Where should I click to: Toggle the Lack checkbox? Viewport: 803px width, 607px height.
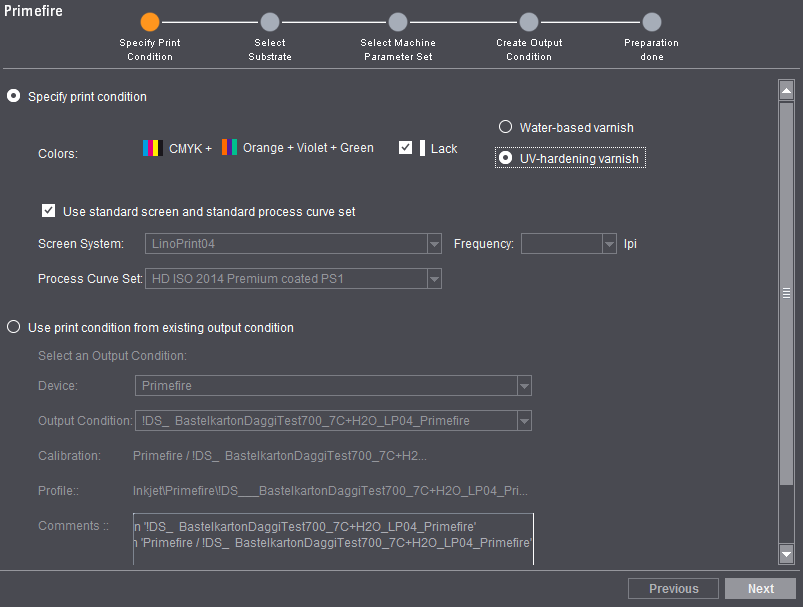point(405,148)
